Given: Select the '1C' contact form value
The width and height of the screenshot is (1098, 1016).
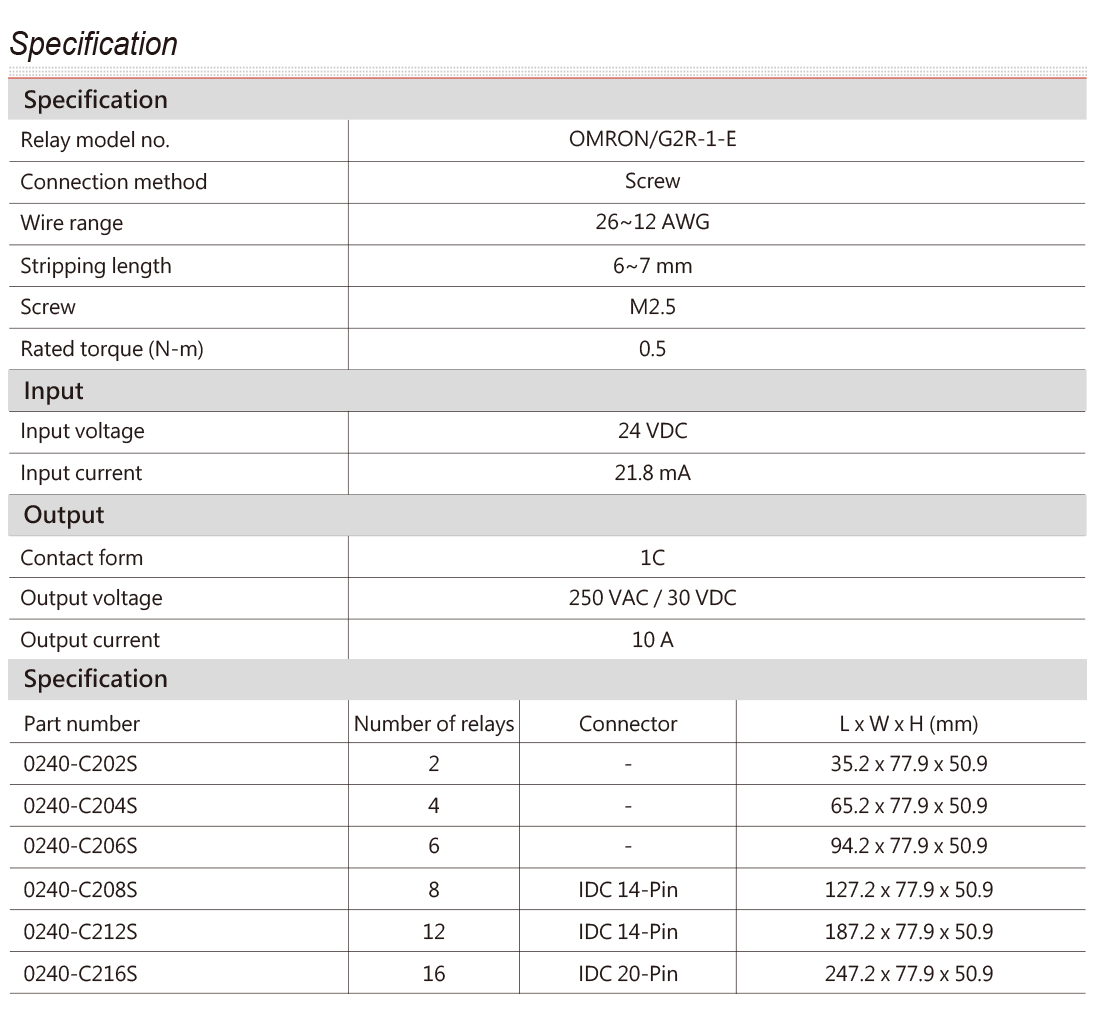Looking at the screenshot, I should 652,558.
